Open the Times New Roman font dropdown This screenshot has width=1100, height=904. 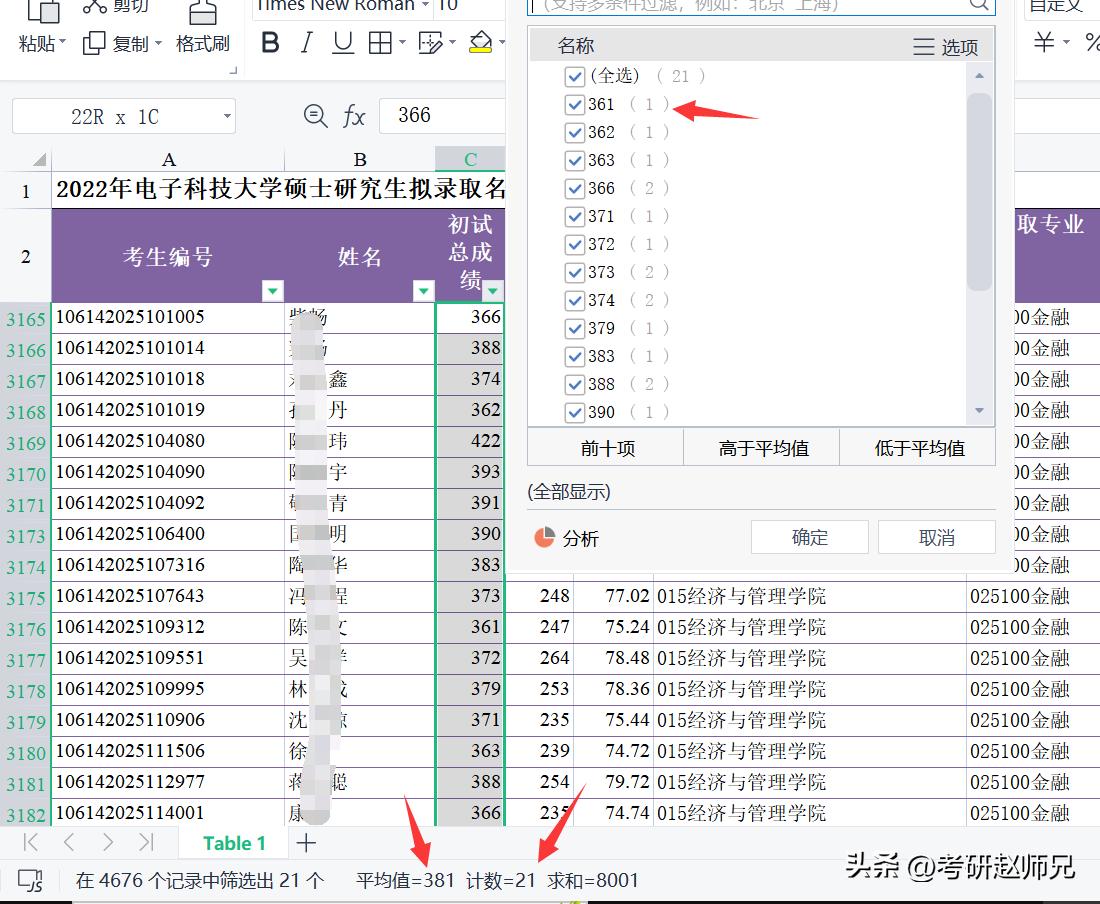[x=425, y=5]
